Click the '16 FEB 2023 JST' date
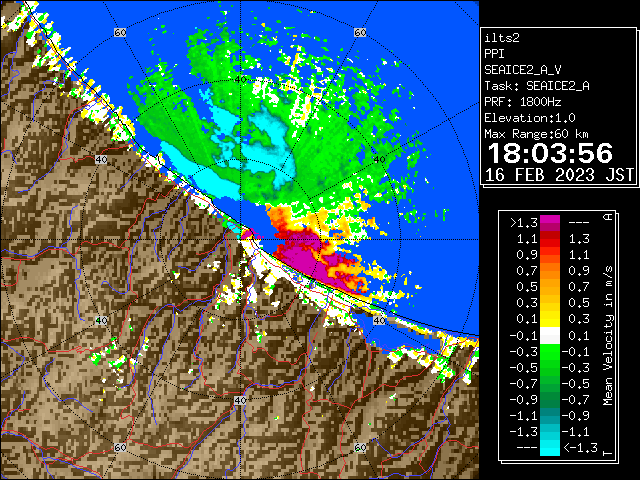This screenshot has width=640, height=480. (559, 175)
